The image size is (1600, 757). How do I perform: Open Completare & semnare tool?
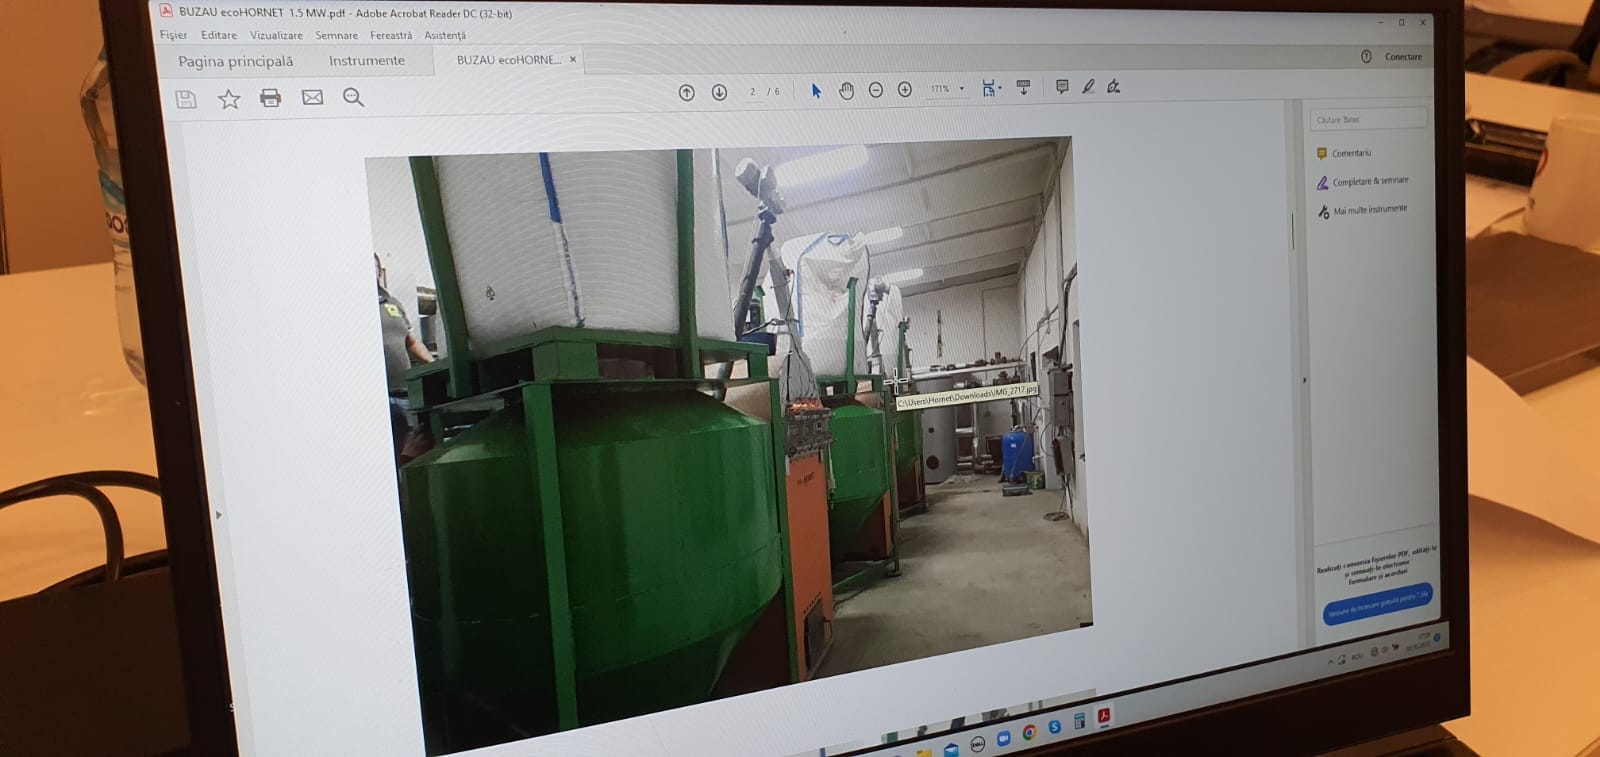pyautogui.click(x=1369, y=181)
